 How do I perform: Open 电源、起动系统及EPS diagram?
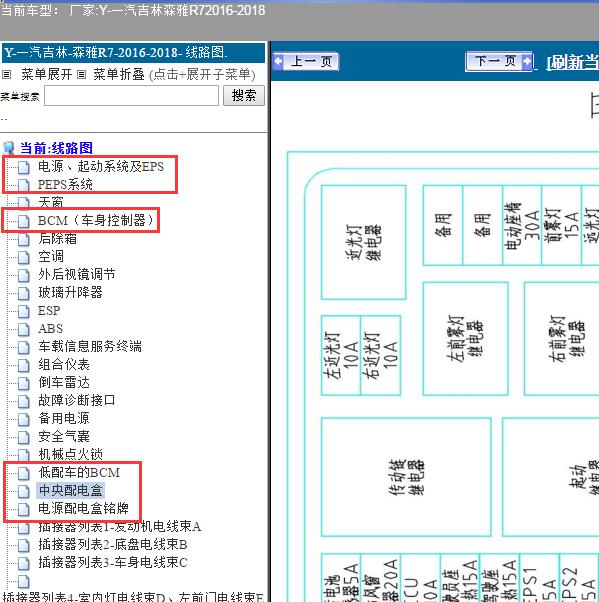pyautogui.click(x=101, y=166)
